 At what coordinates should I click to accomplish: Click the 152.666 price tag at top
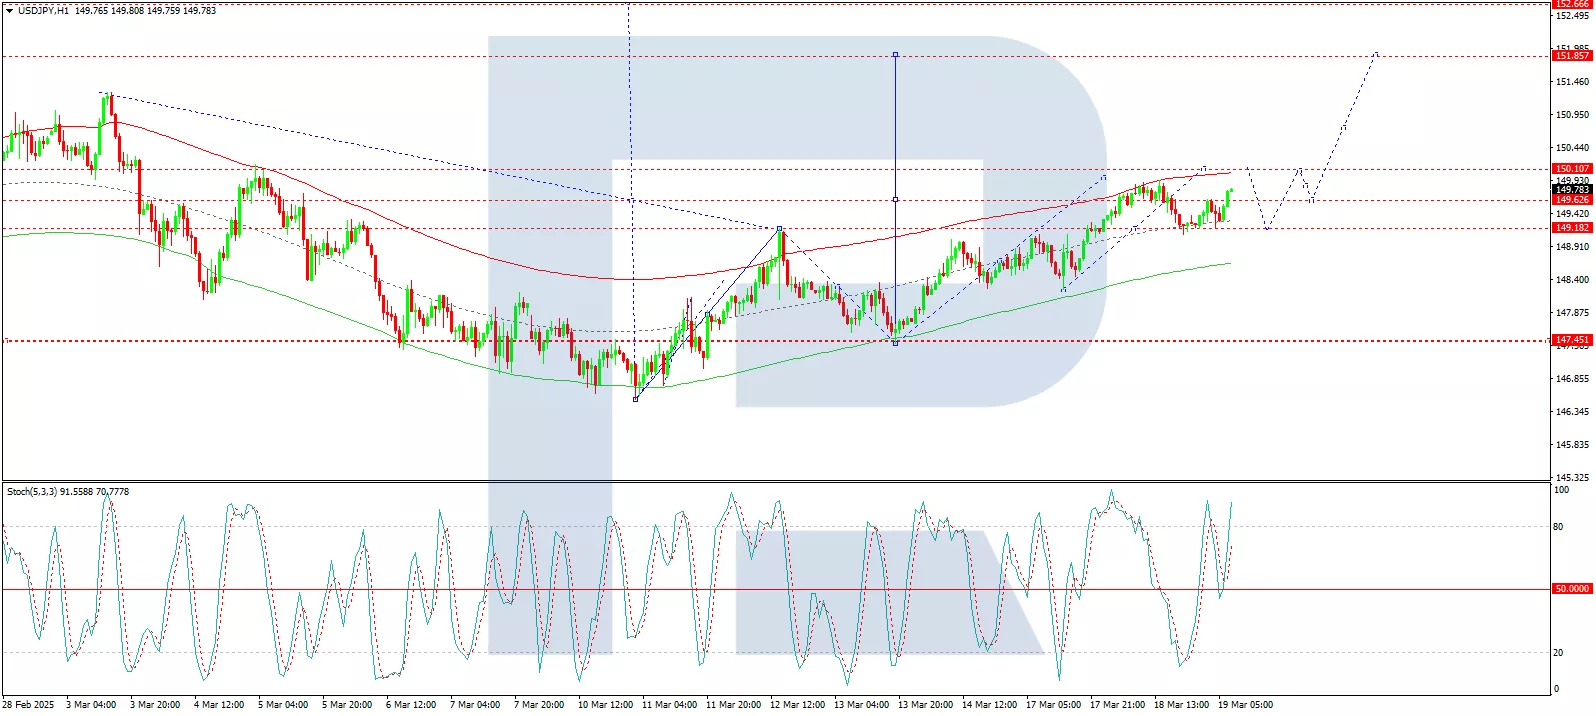pyautogui.click(x=1571, y=4)
